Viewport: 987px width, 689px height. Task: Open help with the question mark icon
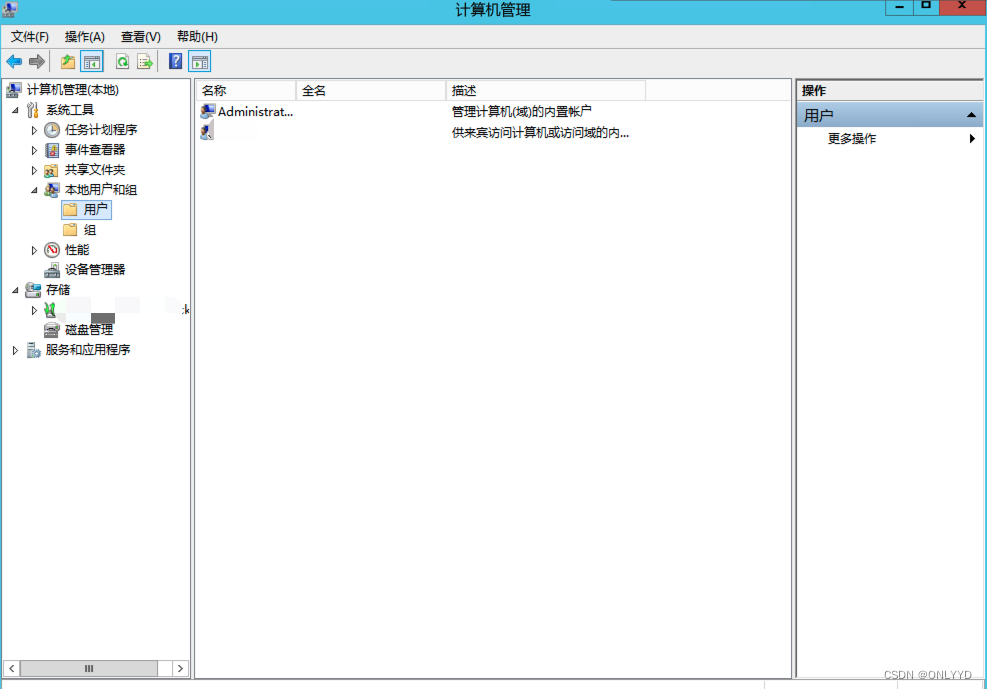tap(176, 62)
